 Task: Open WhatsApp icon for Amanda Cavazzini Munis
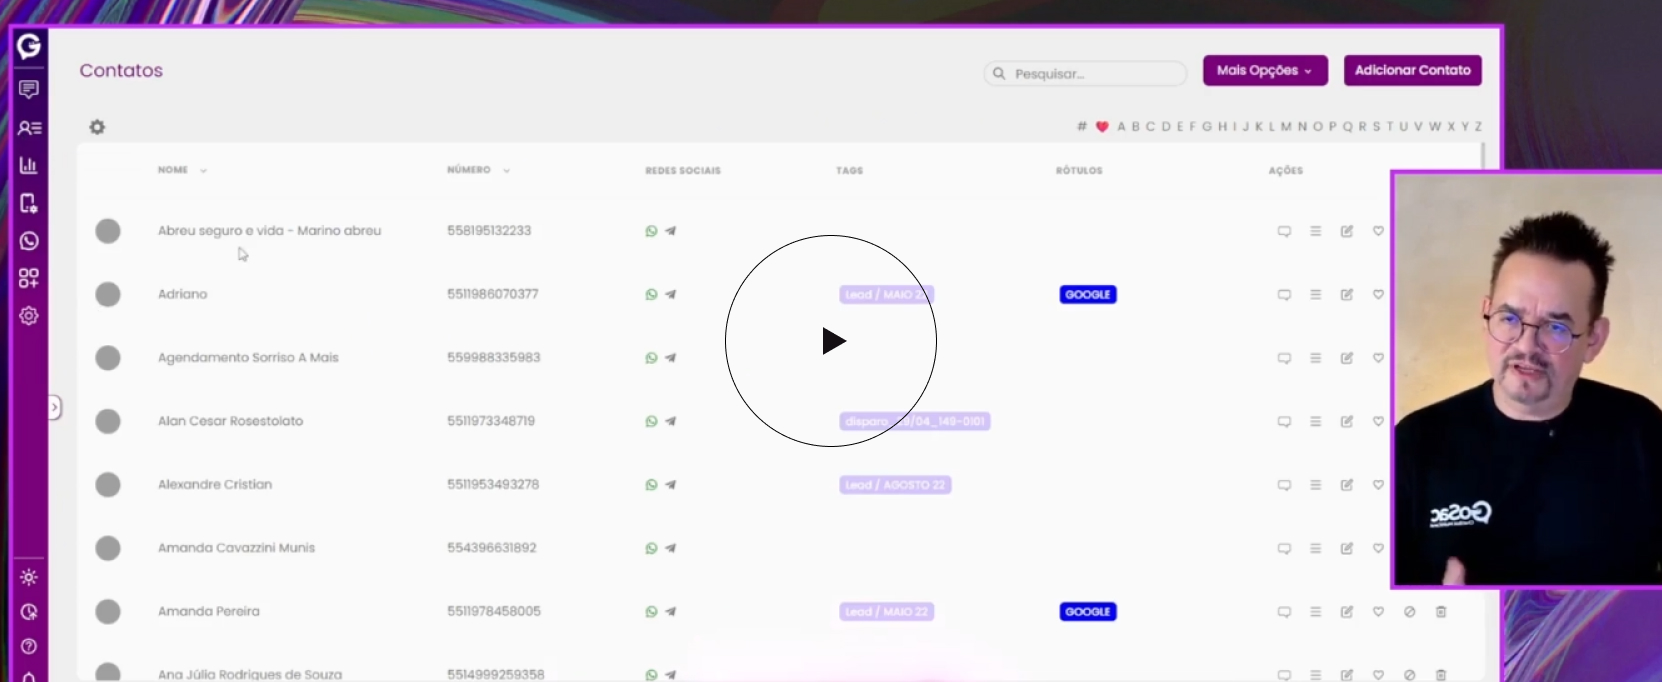651,548
